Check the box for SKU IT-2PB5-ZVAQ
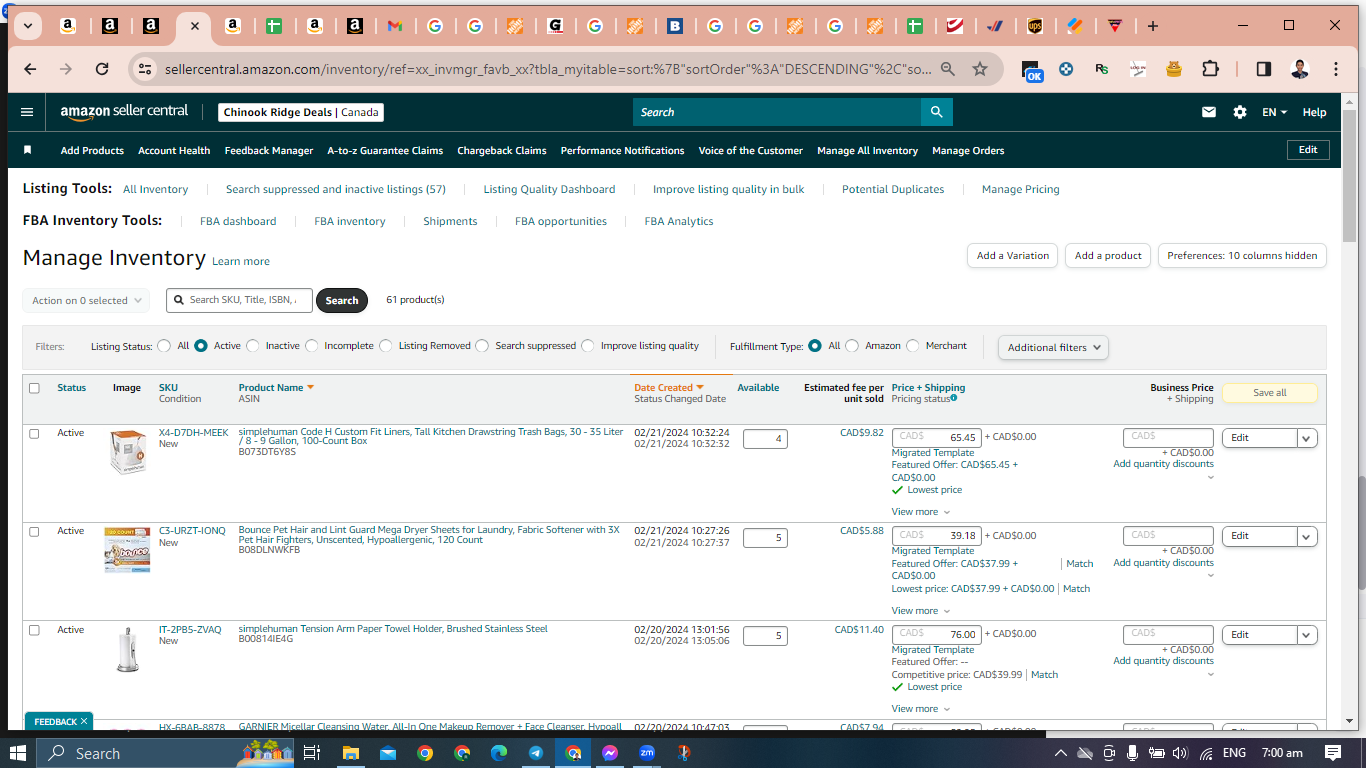 point(34,630)
